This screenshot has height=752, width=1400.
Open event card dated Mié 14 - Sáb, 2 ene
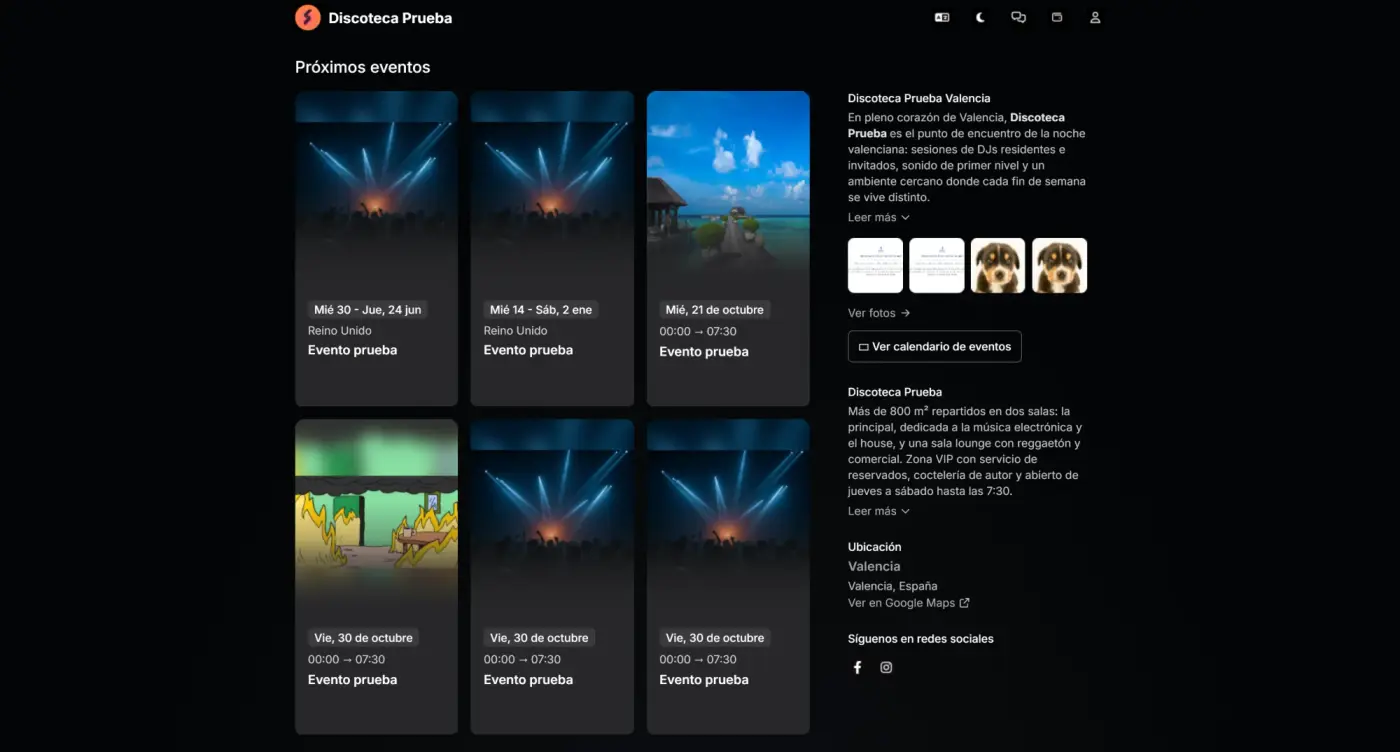point(552,249)
